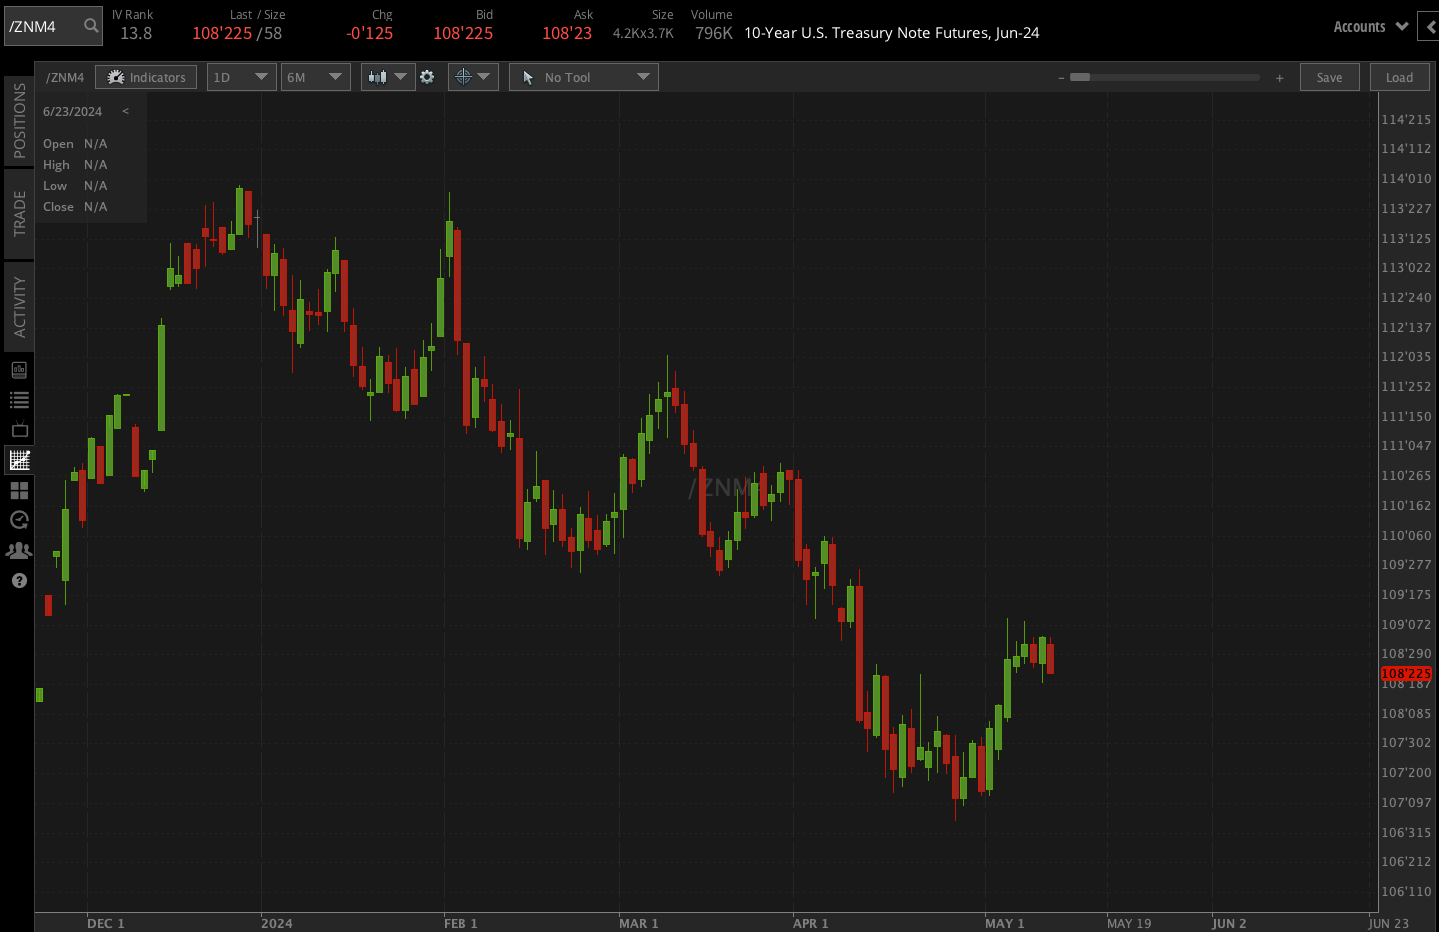This screenshot has width=1439, height=932.
Task: Click the symbol search magnifier icon
Action: [x=89, y=25]
